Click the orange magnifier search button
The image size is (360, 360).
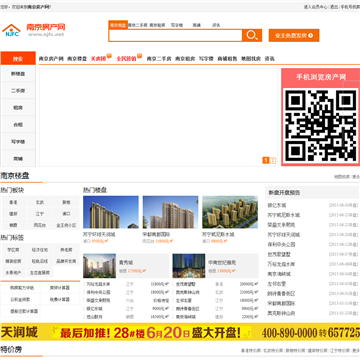click(252, 35)
